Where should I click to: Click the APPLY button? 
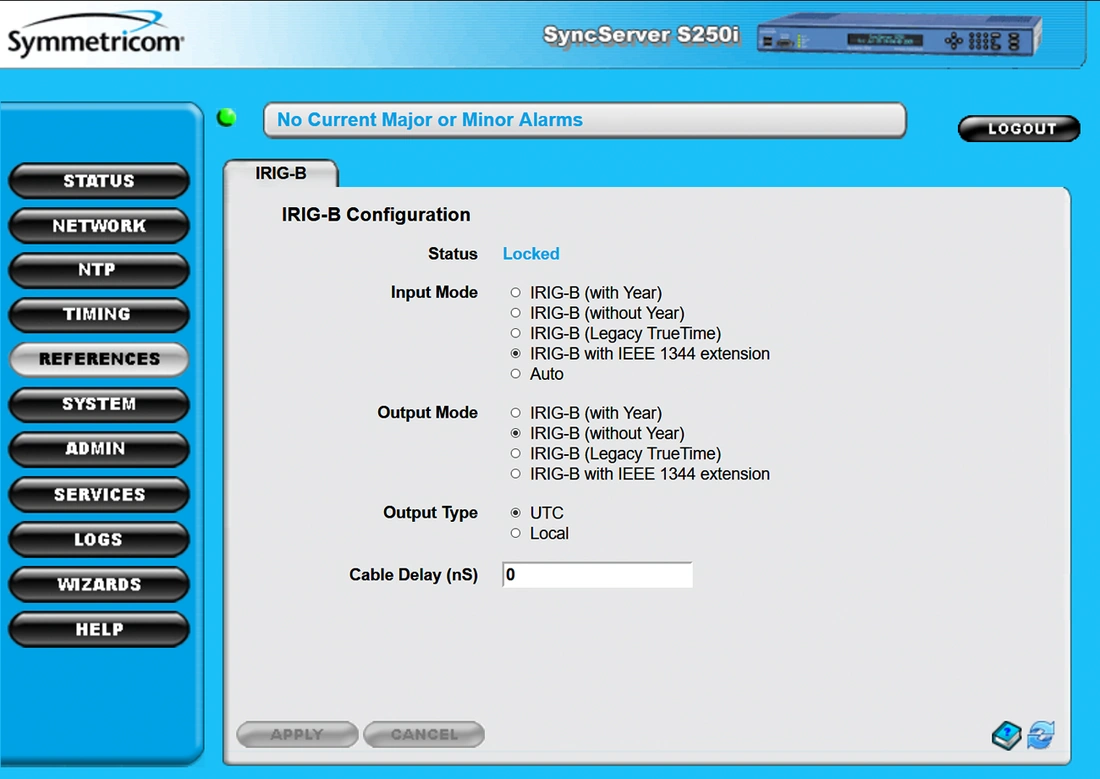coord(297,734)
